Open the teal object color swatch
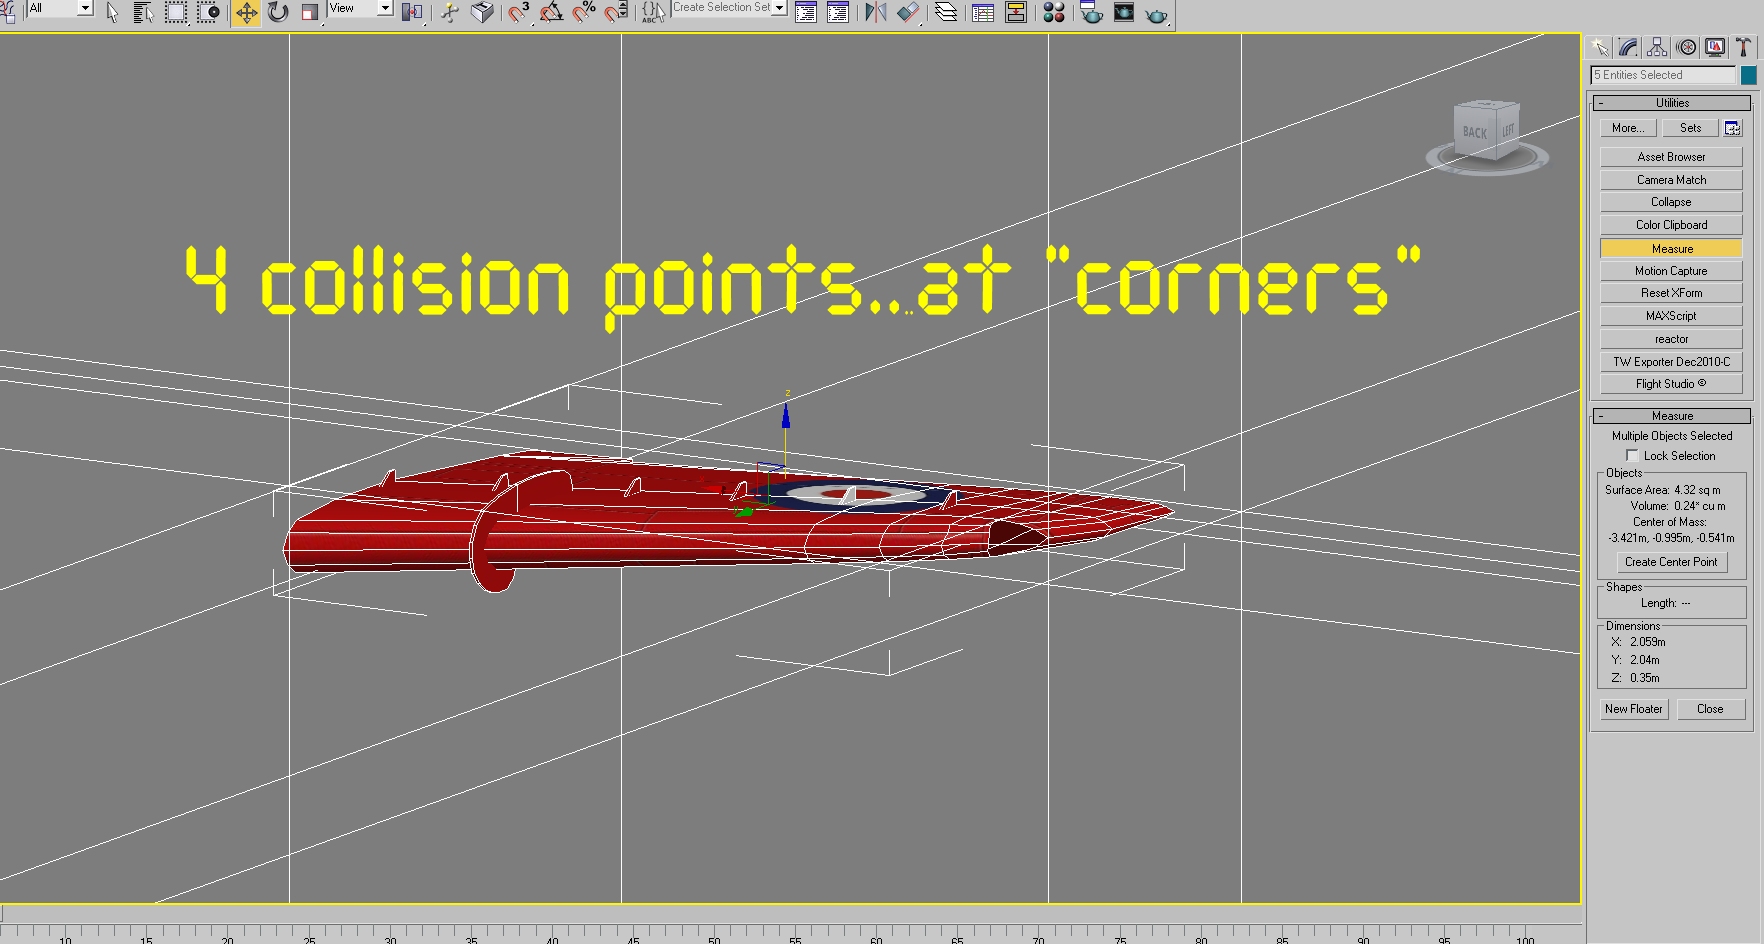The width and height of the screenshot is (1764, 944). click(1749, 75)
